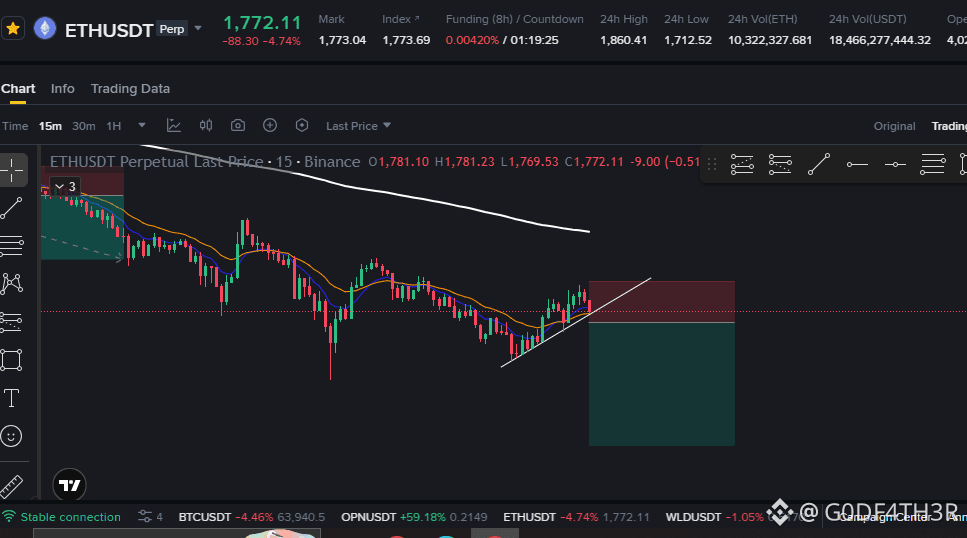Open the candlestick chart style icon
Image resolution: width=967 pixels, height=538 pixels.
[206, 125]
